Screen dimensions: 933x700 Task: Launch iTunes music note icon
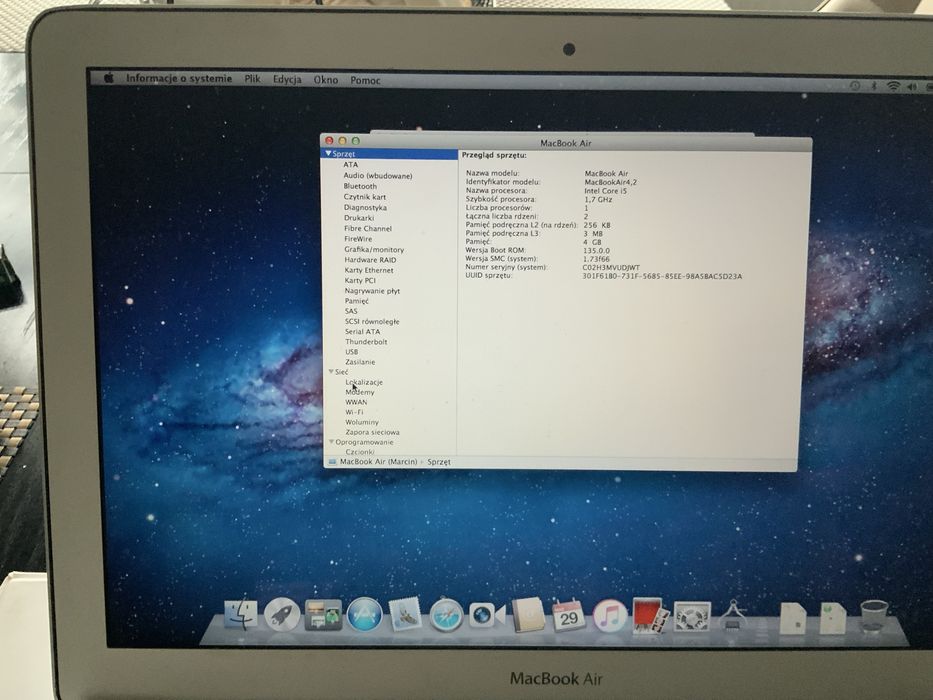coord(609,615)
